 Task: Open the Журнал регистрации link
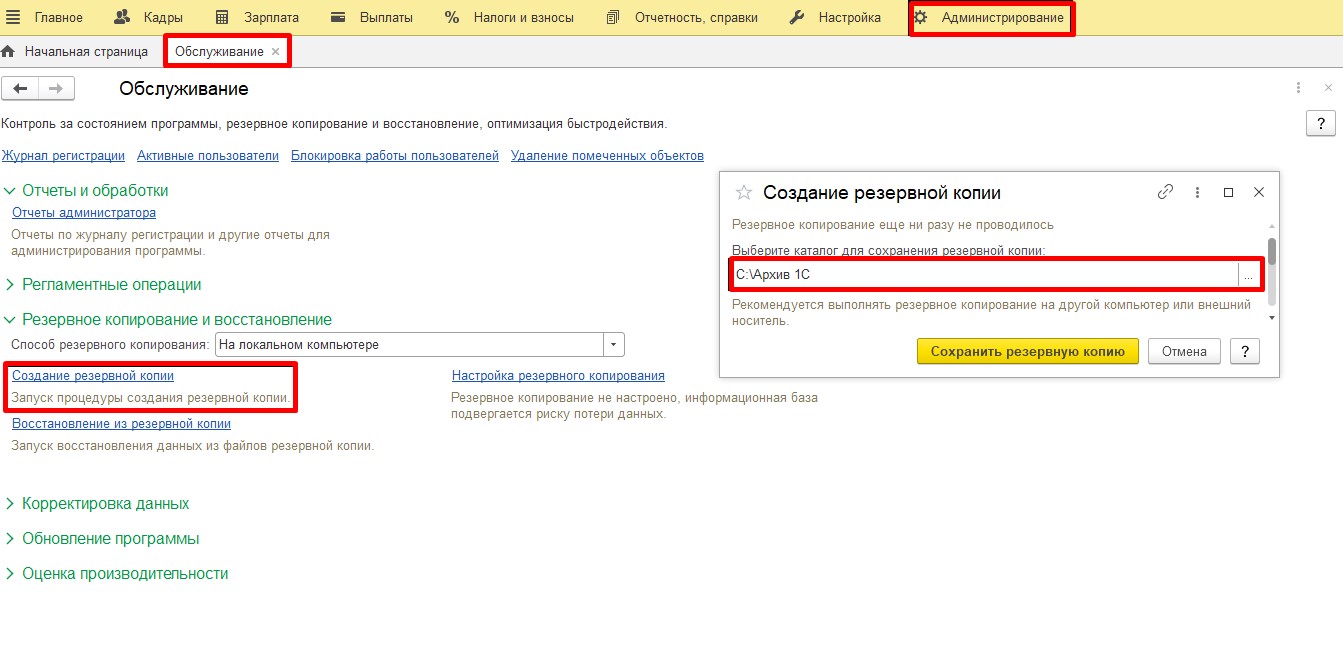(x=63, y=155)
